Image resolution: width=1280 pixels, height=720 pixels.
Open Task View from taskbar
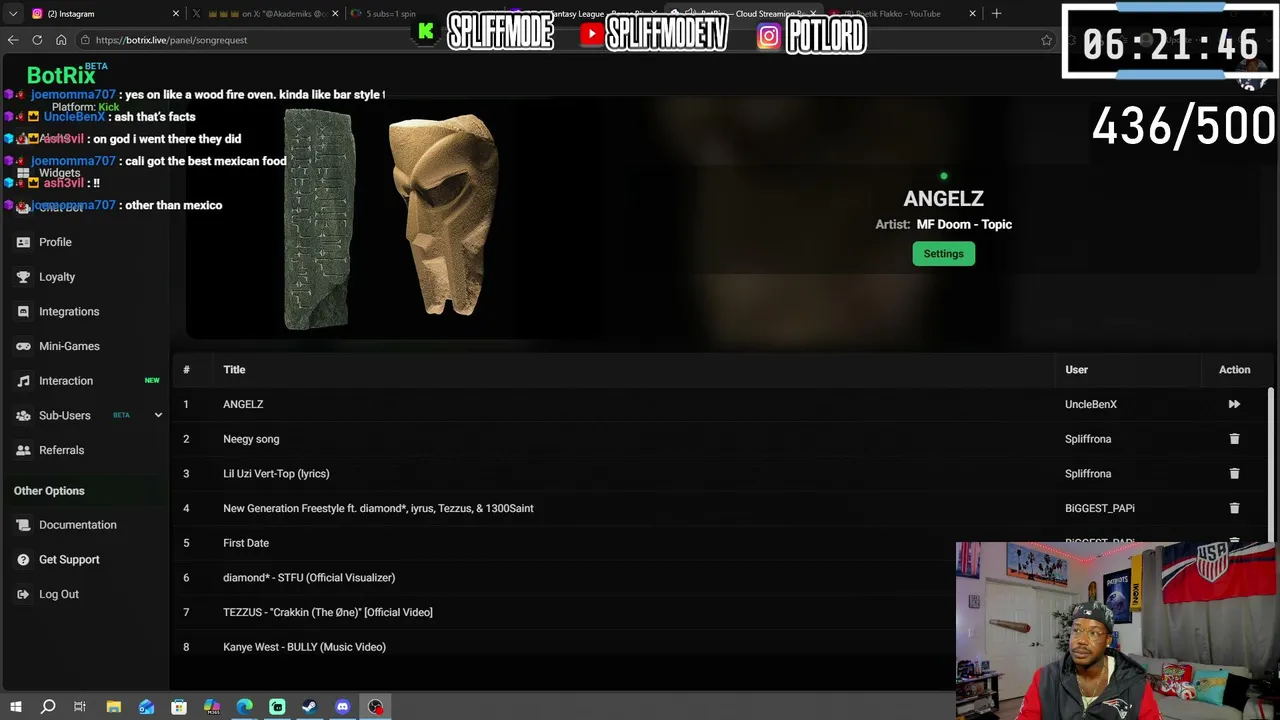pos(80,707)
